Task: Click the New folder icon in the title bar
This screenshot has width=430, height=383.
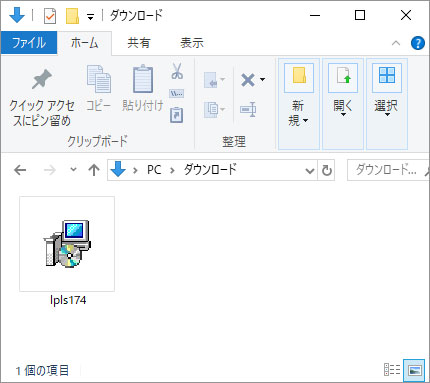Action: 72,16
